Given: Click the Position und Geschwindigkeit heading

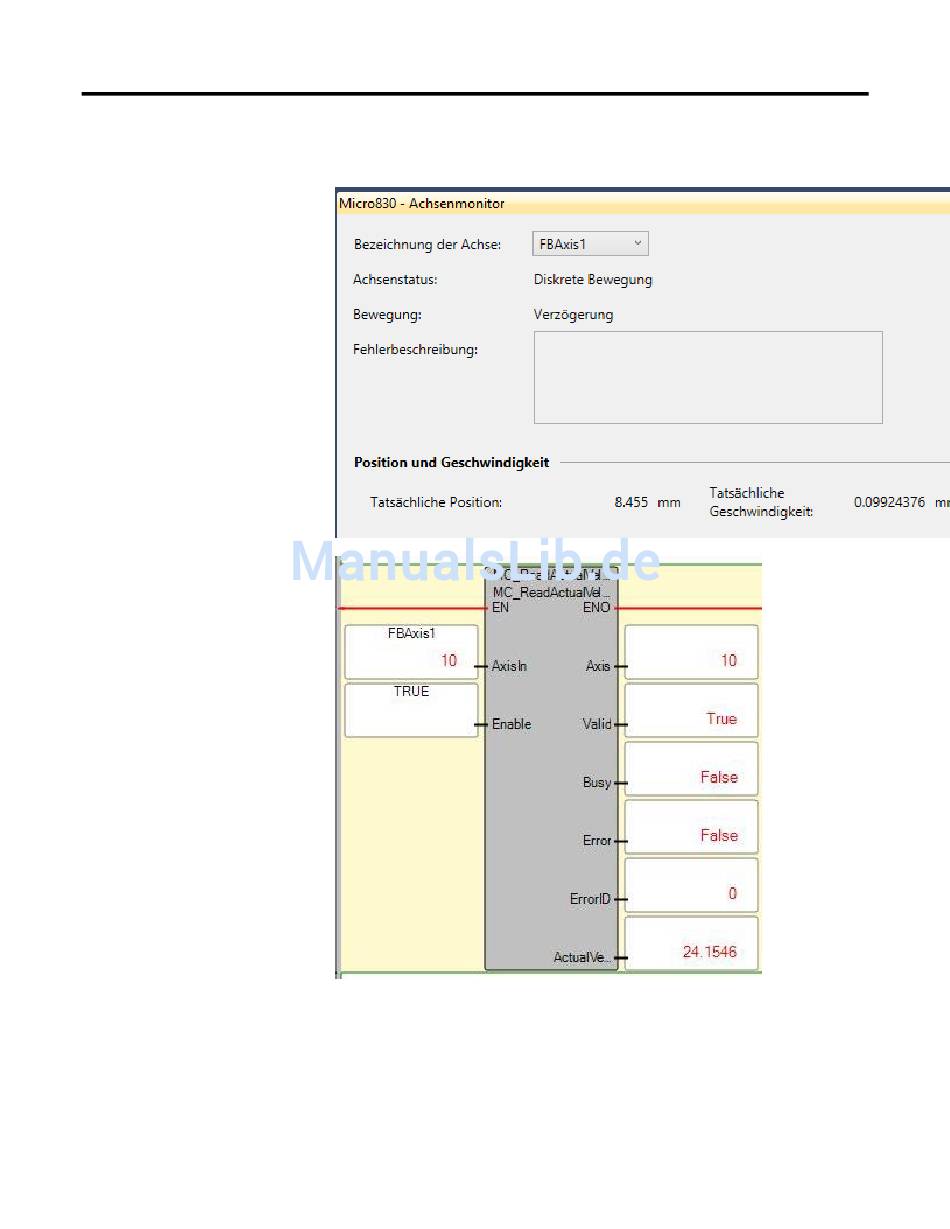Looking at the screenshot, I should tap(451, 463).
